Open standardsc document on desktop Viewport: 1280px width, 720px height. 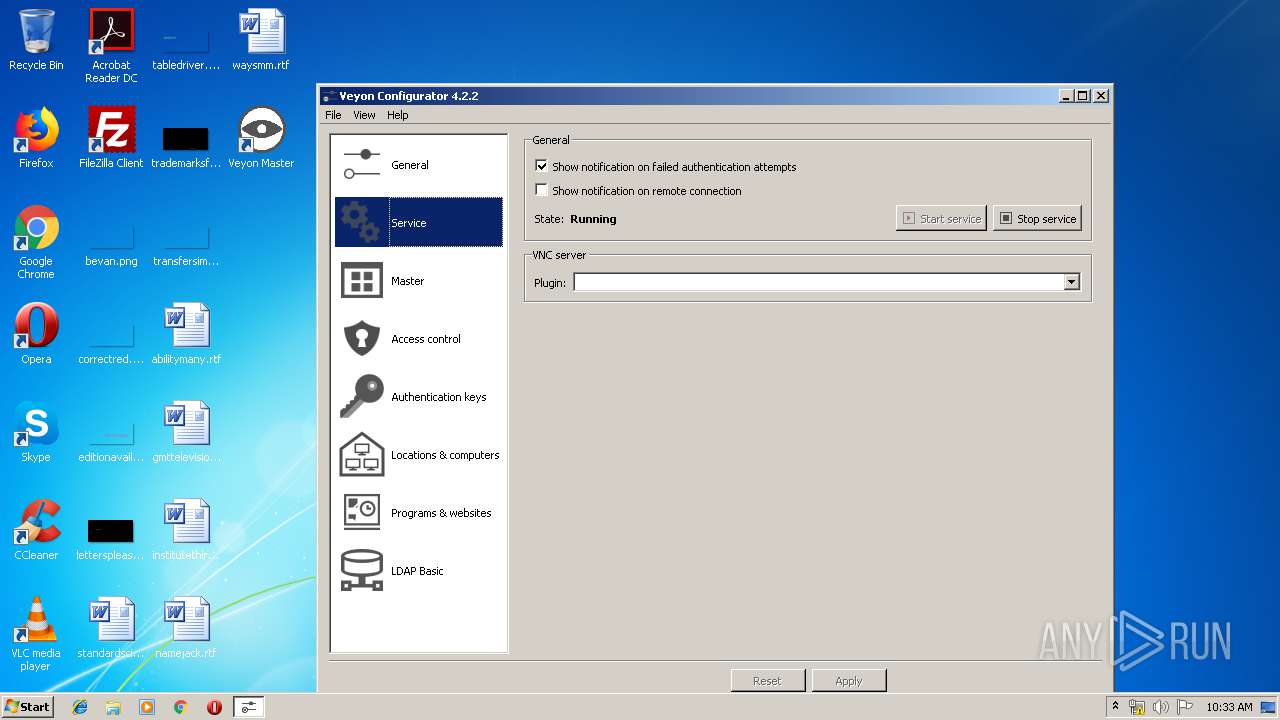(x=111, y=628)
